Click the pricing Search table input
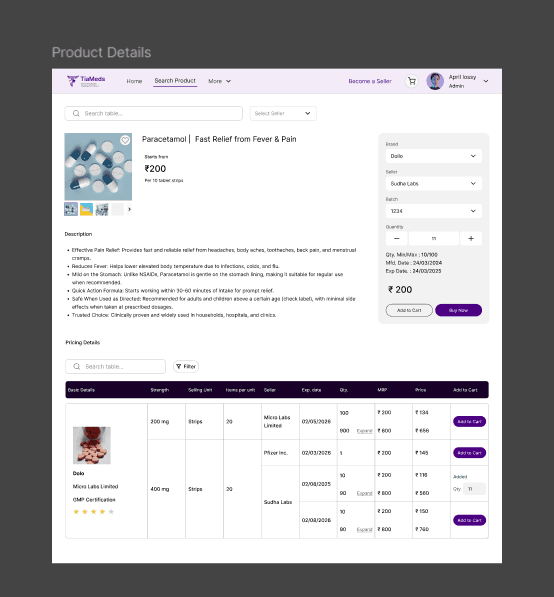Image resolution: width=554 pixels, height=597 pixels. coord(115,366)
